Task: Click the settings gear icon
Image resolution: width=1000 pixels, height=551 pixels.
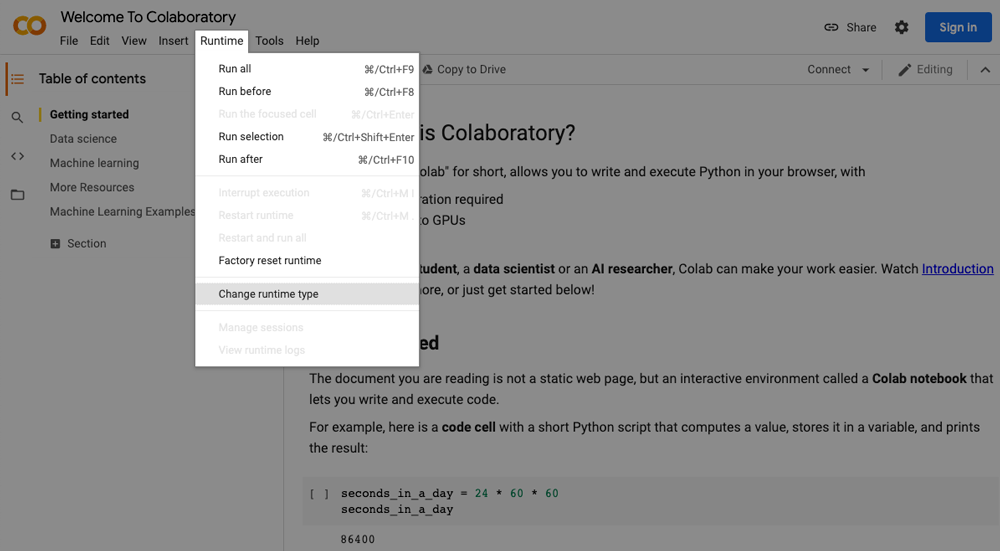Action: (901, 27)
